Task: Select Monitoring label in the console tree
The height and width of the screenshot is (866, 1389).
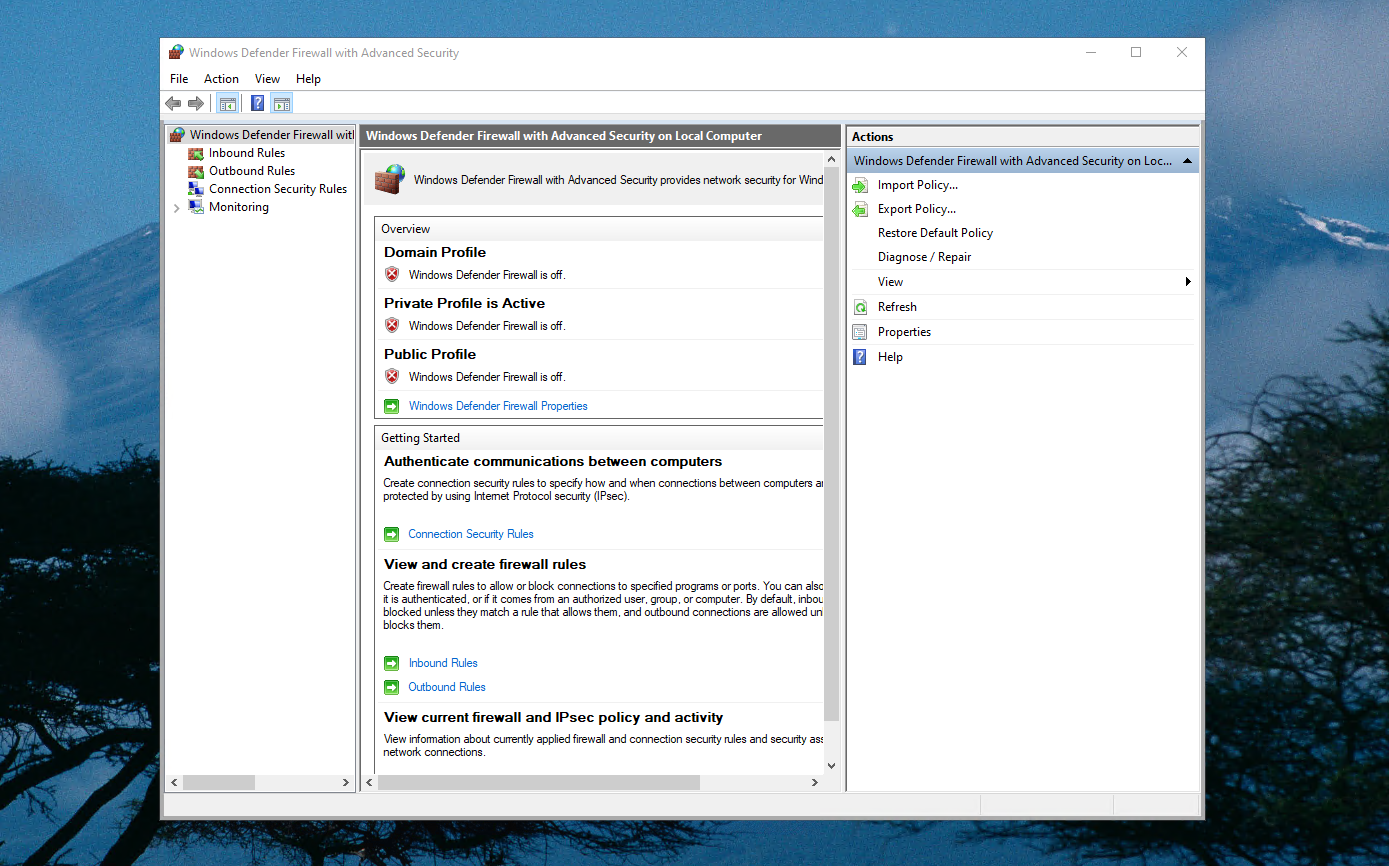Action: click(x=239, y=207)
